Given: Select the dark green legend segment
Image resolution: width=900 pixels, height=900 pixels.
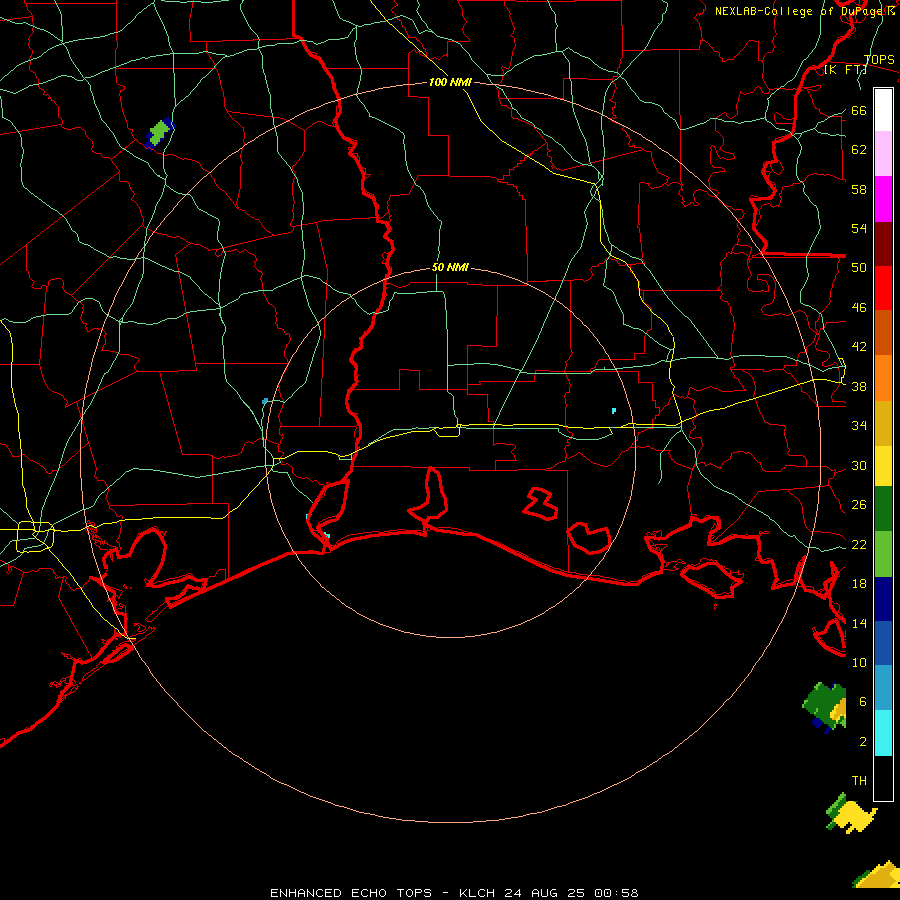Looking at the screenshot, I should 883,509.
